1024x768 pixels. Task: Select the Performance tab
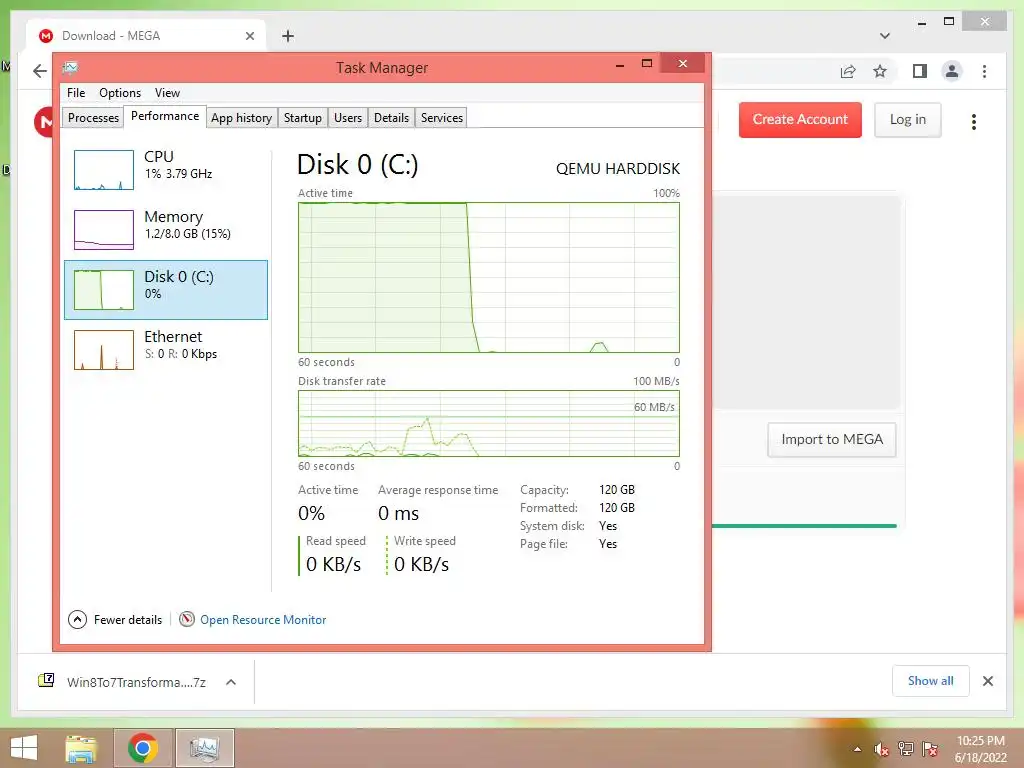(x=165, y=116)
